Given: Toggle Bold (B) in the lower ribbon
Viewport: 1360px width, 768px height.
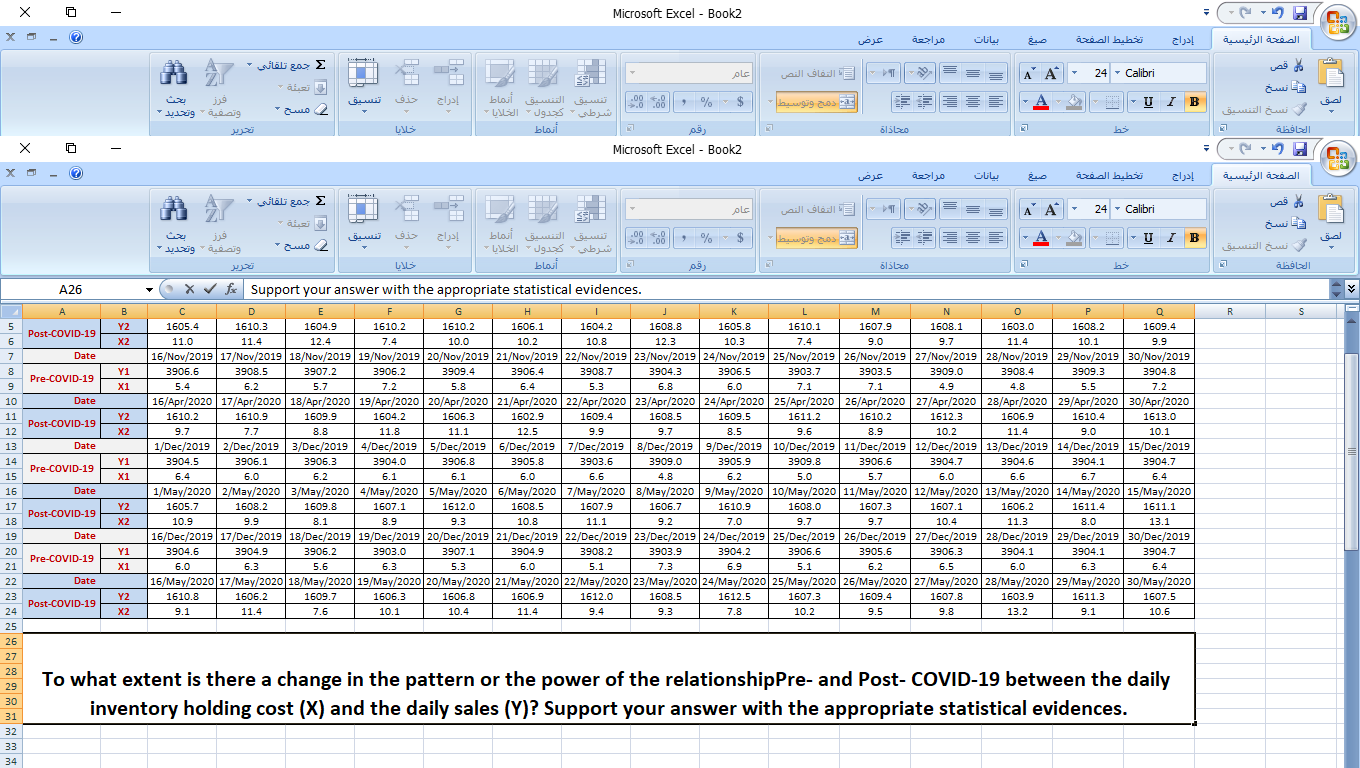Looking at the screenshot, I should [x=1194, y=238].
